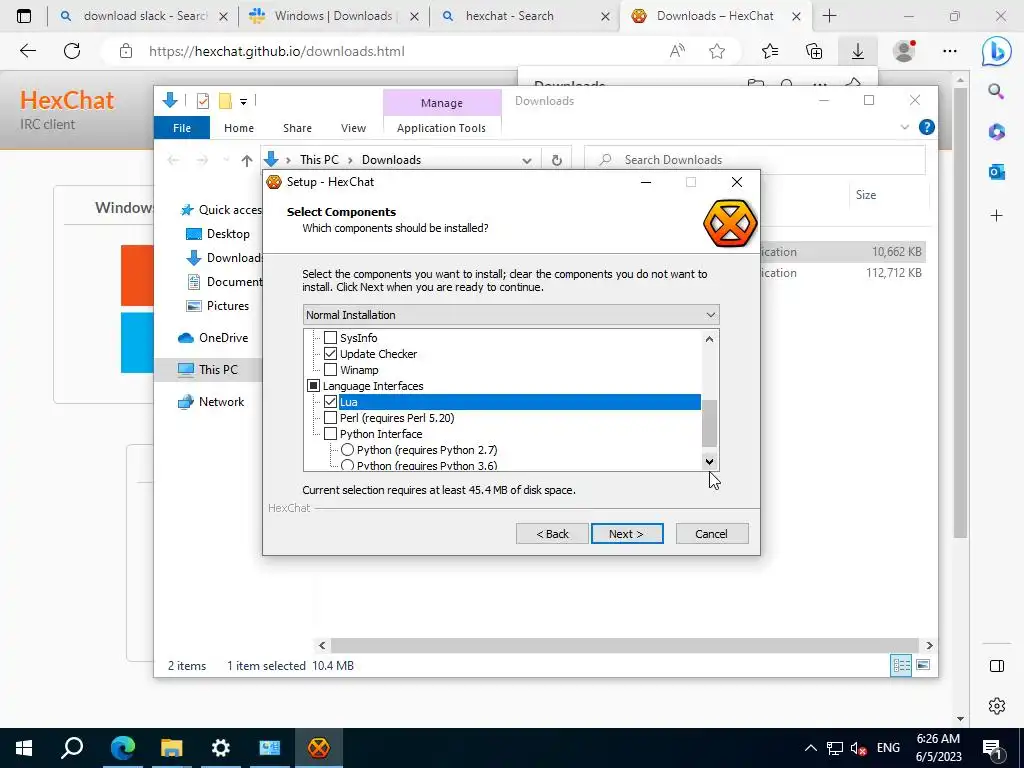Screen dimensions: 1024x768
Task: Open Edge collections icon
Action: click(814, 51)
